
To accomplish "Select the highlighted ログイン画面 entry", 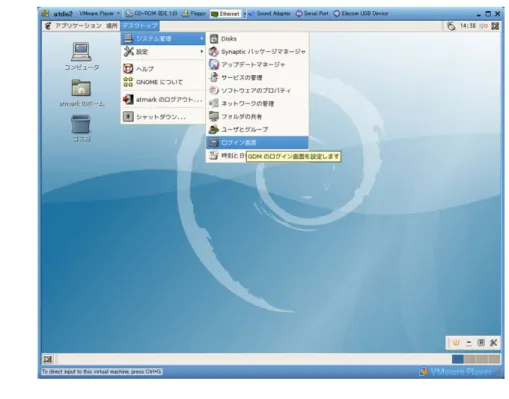I will click(x=257, y=143).
